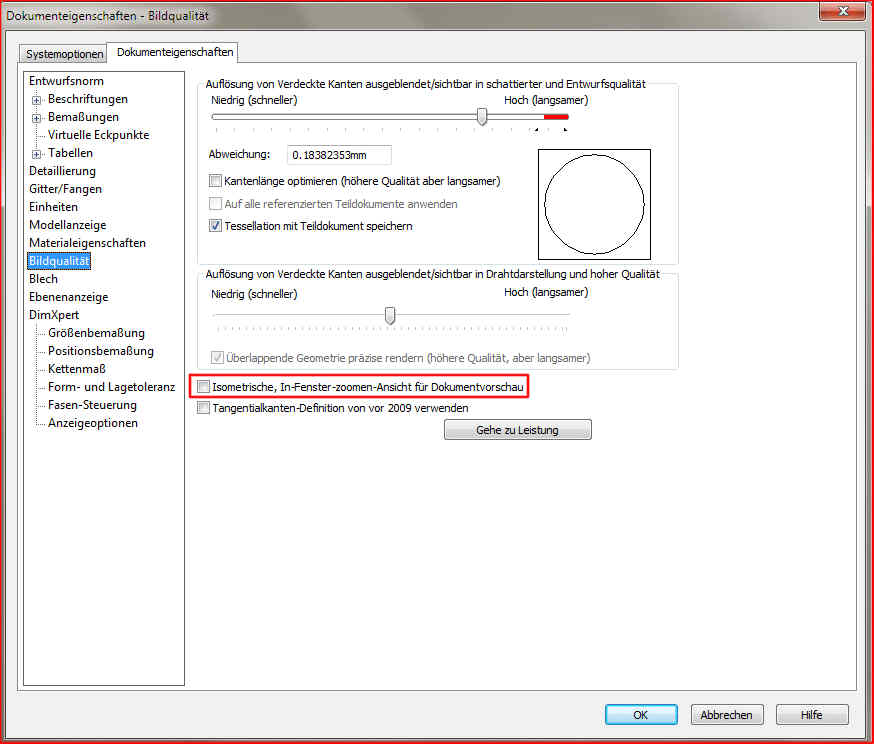Confirm with the OK button
This screenshot has height=744, width=874.
(x=641, y=714)
